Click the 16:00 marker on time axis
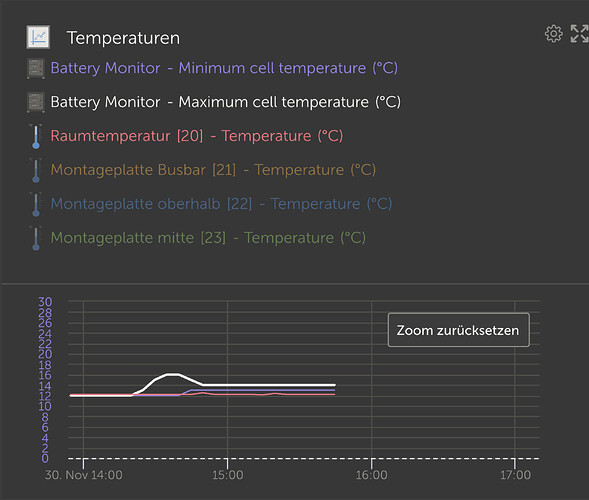The height and width of the screenshot is (500, 589). 372,475
